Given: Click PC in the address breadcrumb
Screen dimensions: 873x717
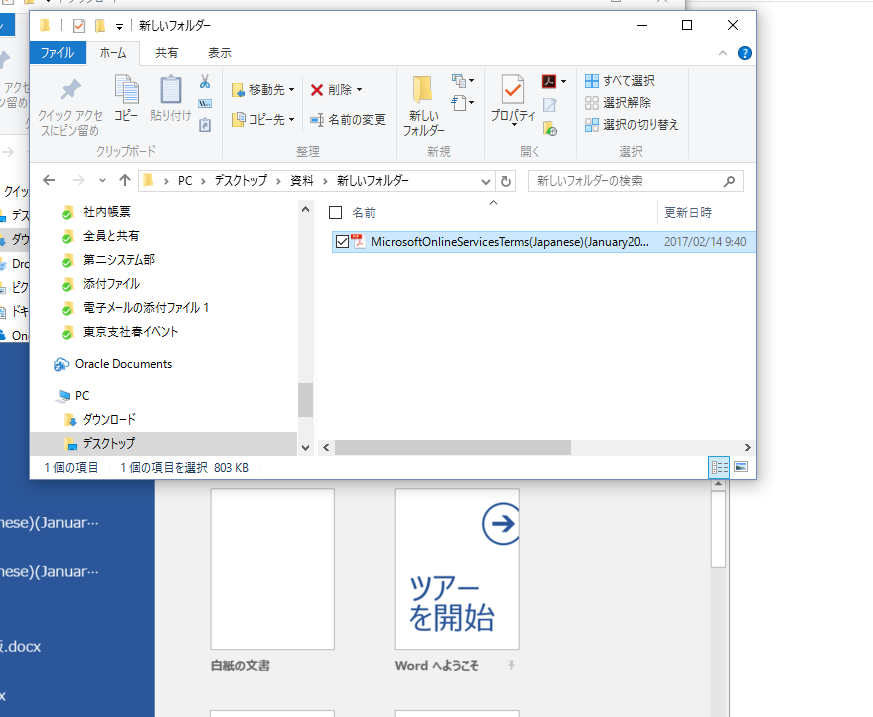Looking at the screenshot, I should point(185,181).
